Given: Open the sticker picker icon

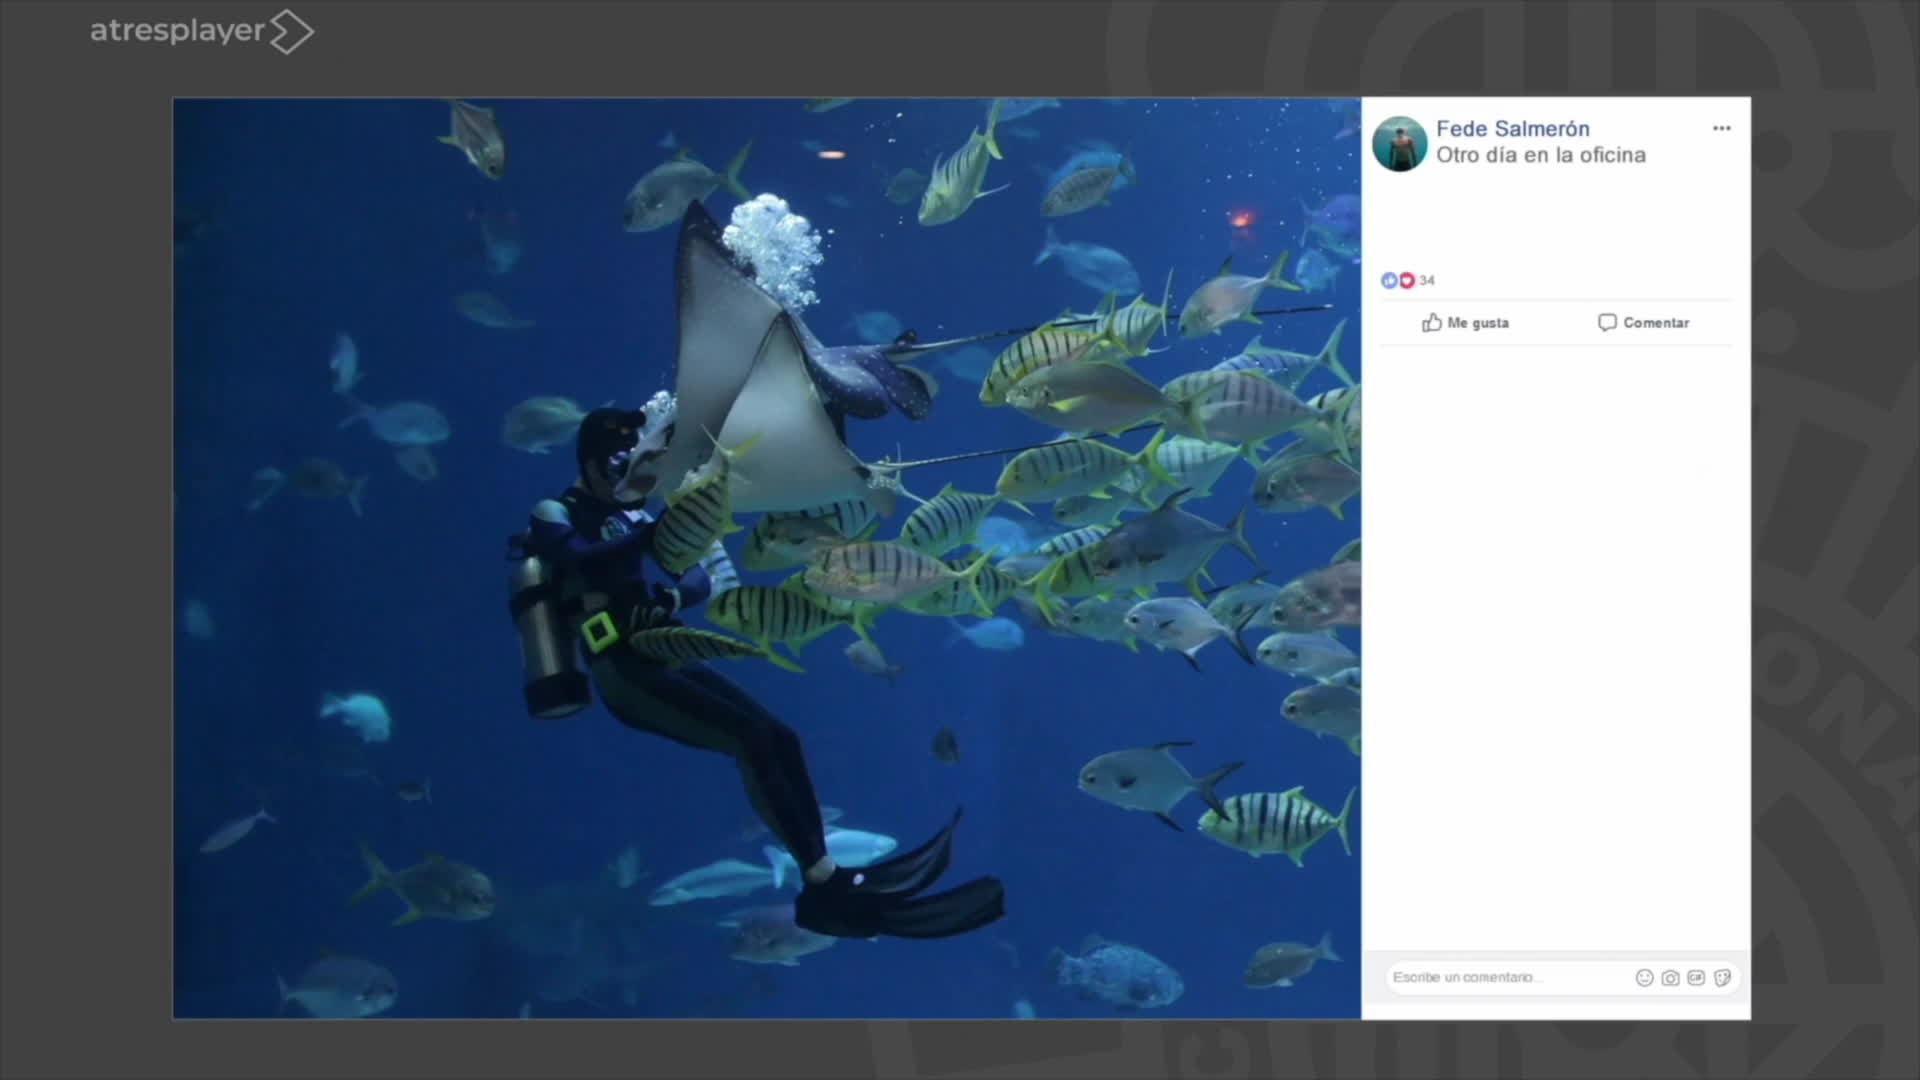Looking at the screenshot, I should coord(1722,978).
